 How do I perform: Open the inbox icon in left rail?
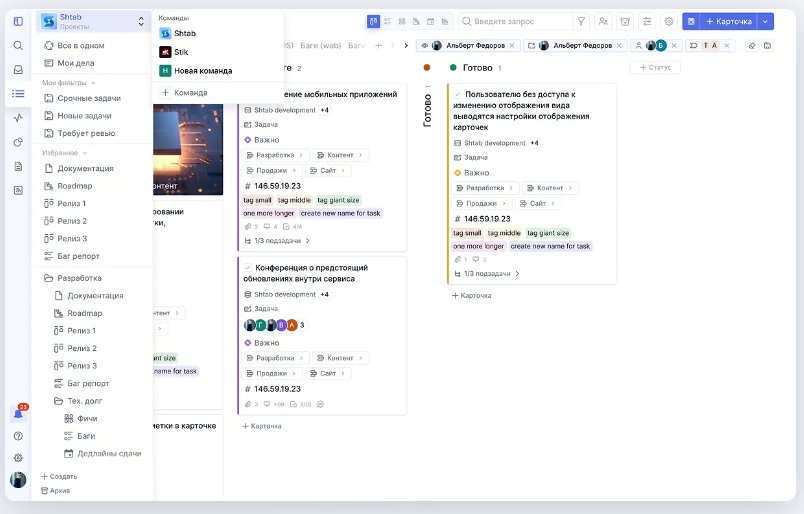click(x=18, y=69)
